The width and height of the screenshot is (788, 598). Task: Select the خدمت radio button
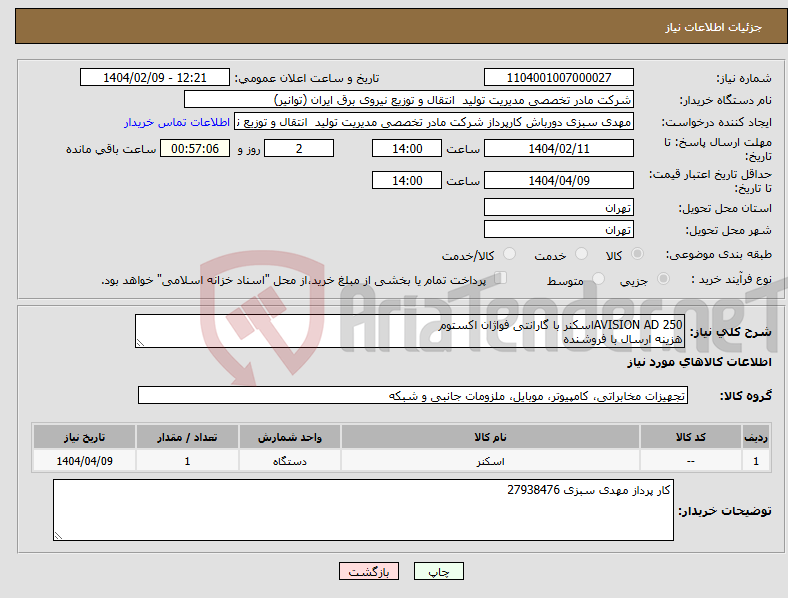tap(581, 254)
